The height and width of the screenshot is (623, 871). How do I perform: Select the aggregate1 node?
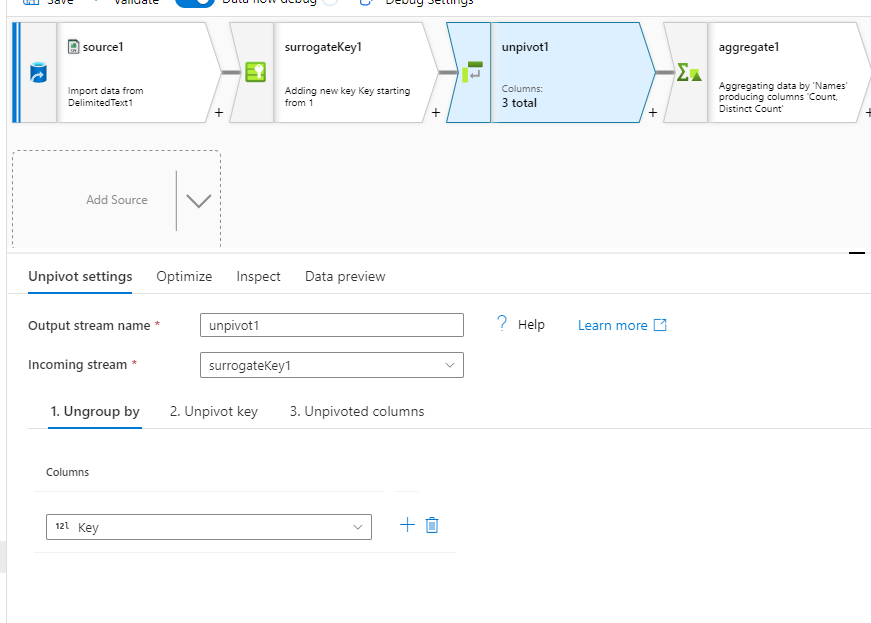click(767, 73)
